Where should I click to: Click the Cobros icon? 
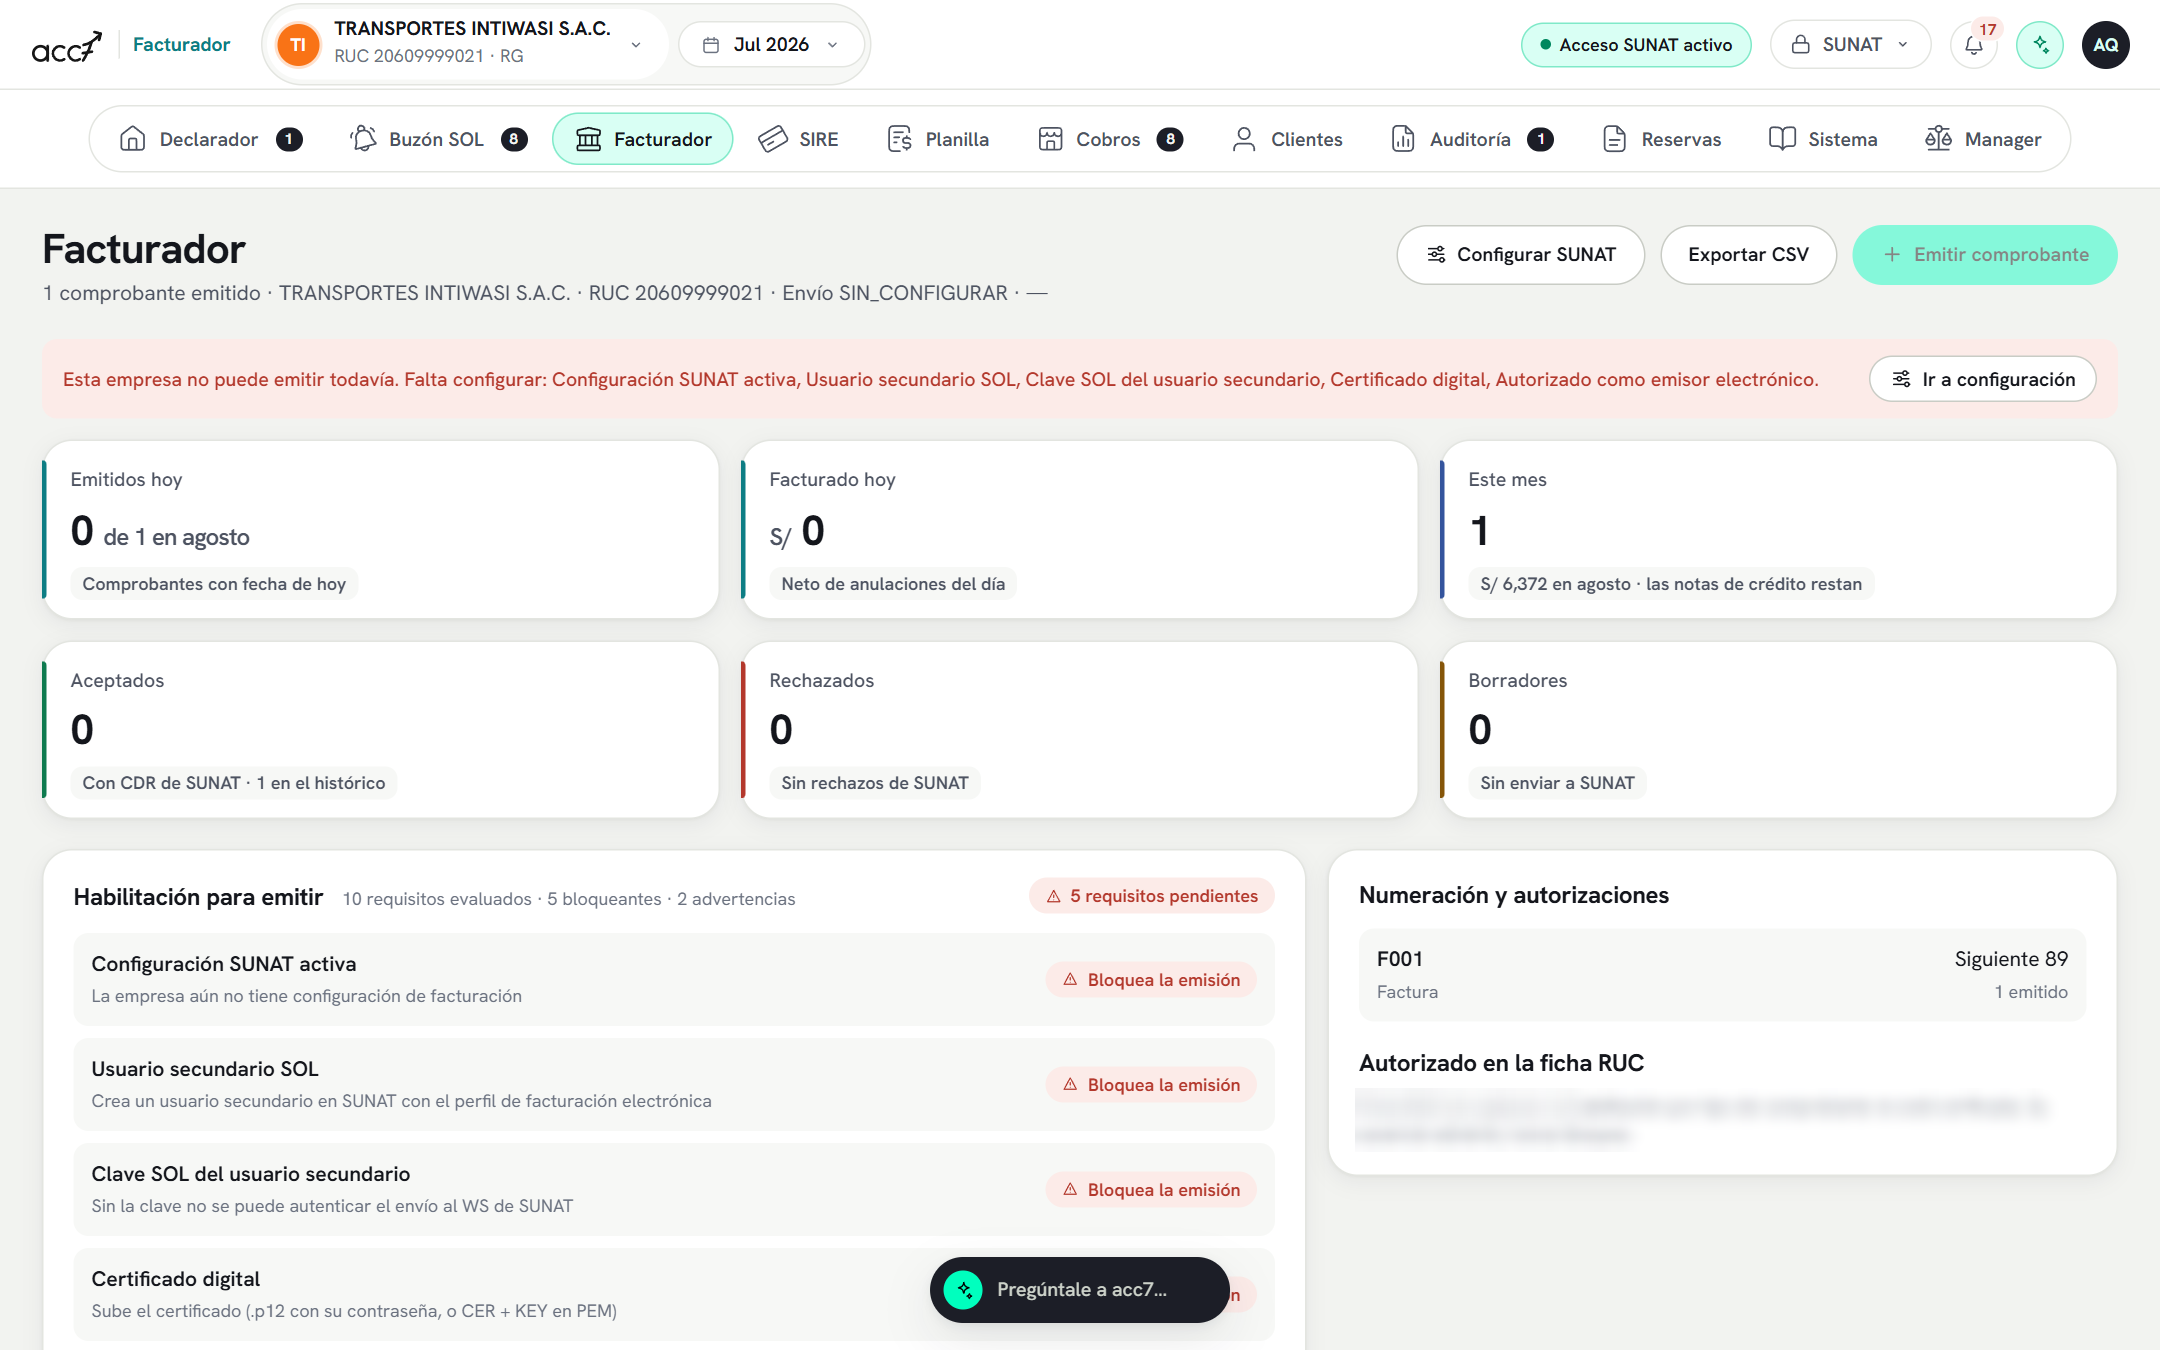point(1050,139)
